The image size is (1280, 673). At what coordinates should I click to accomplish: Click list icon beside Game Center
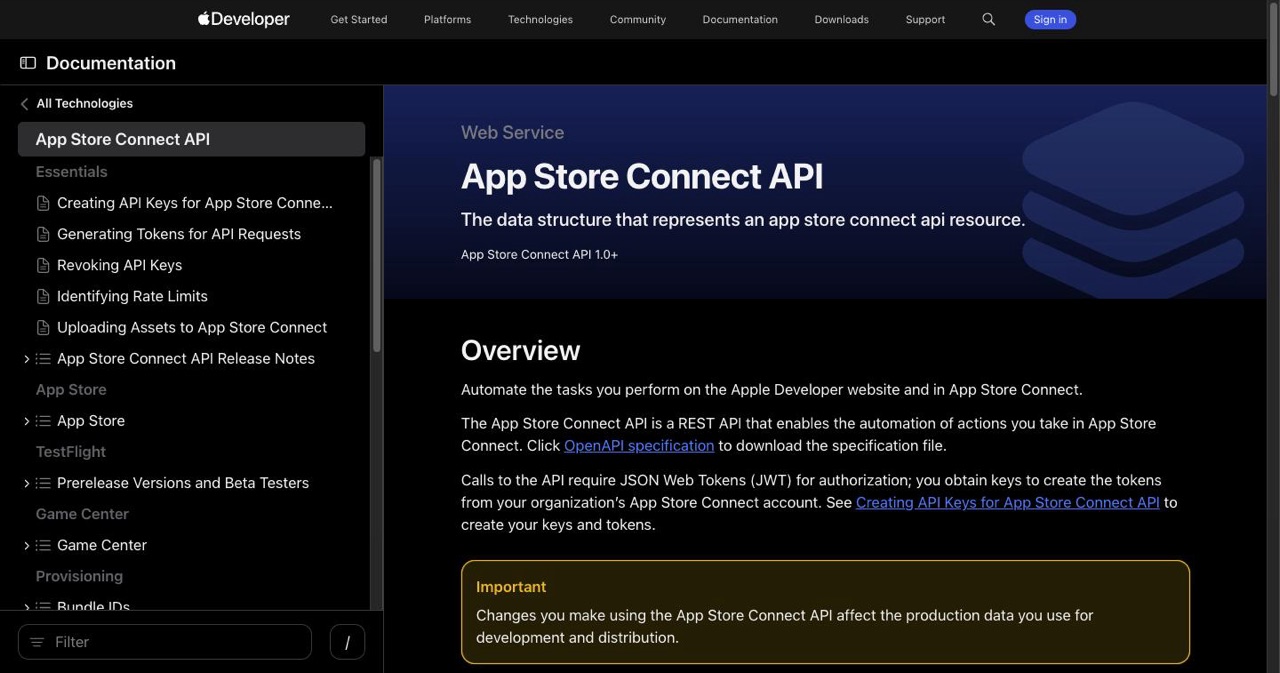(x=43, y=545)
